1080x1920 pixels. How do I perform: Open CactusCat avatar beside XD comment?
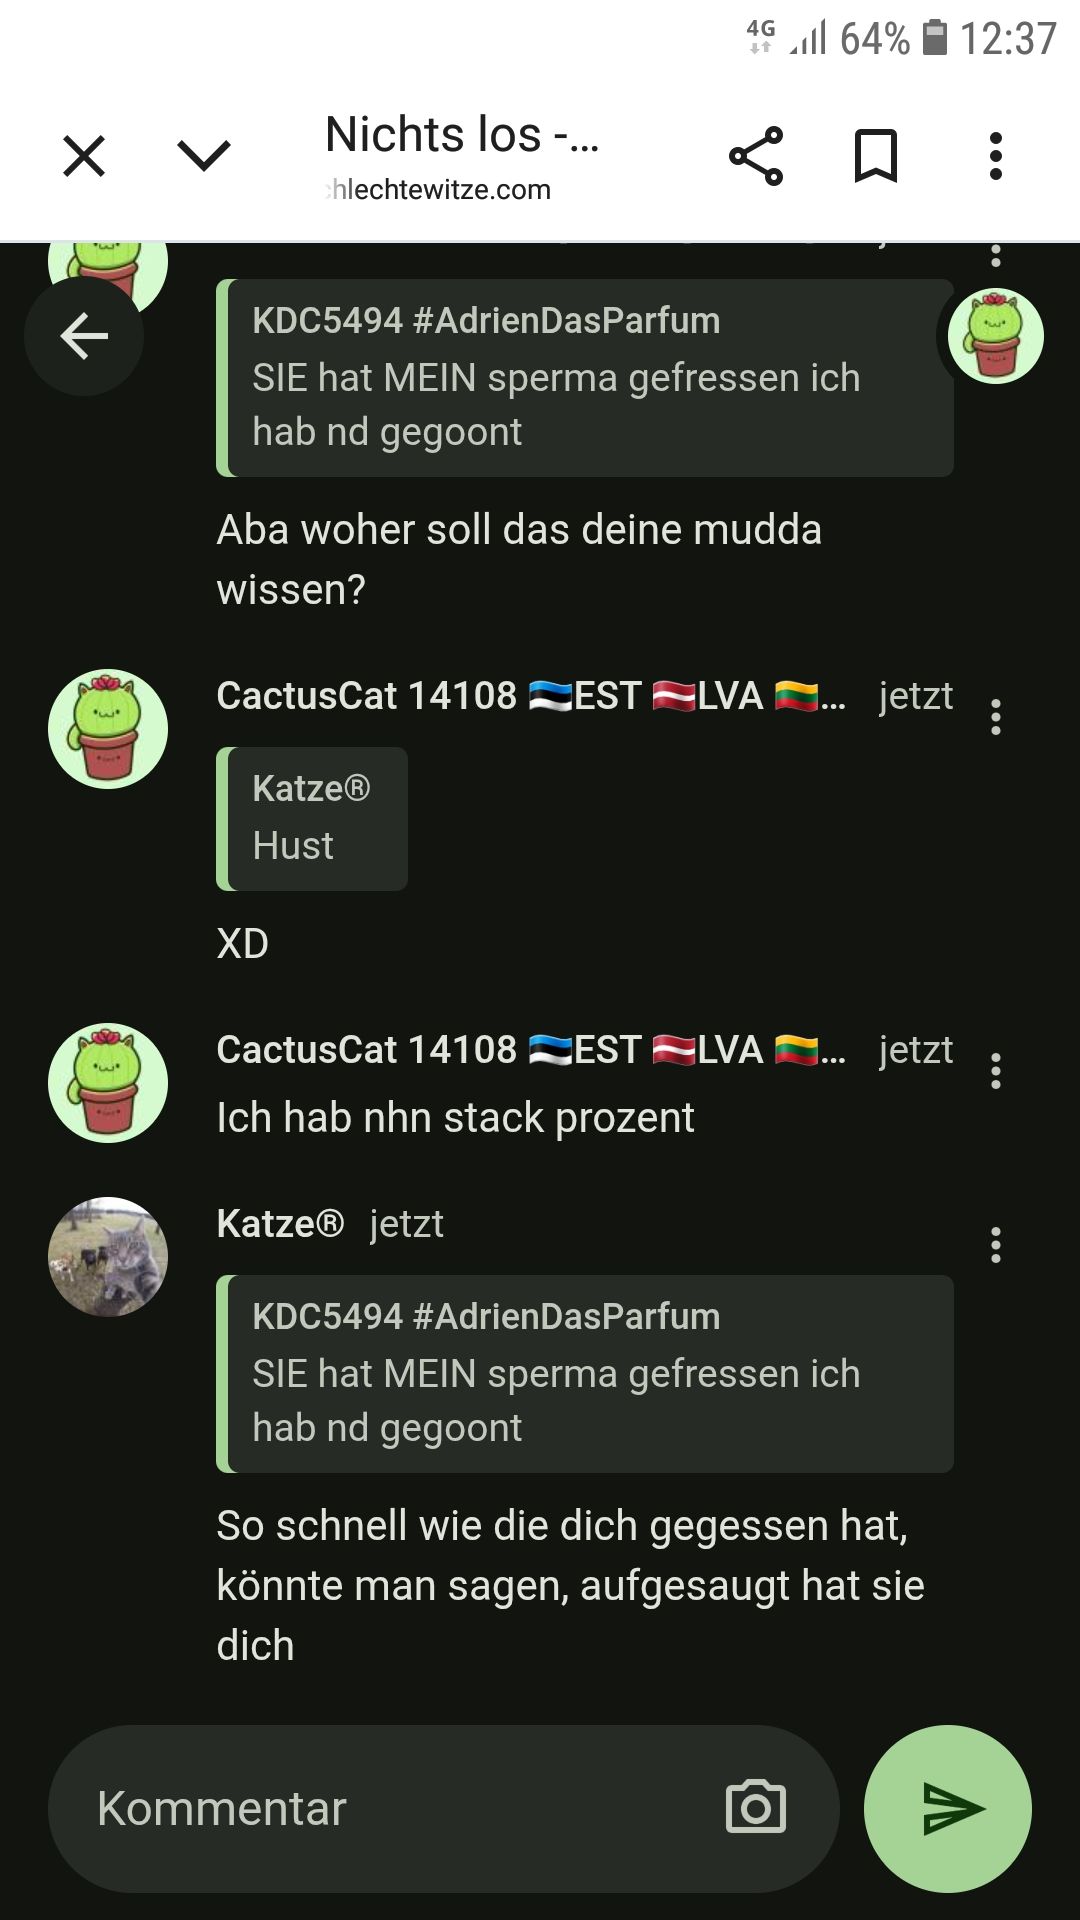pos(108,729)
